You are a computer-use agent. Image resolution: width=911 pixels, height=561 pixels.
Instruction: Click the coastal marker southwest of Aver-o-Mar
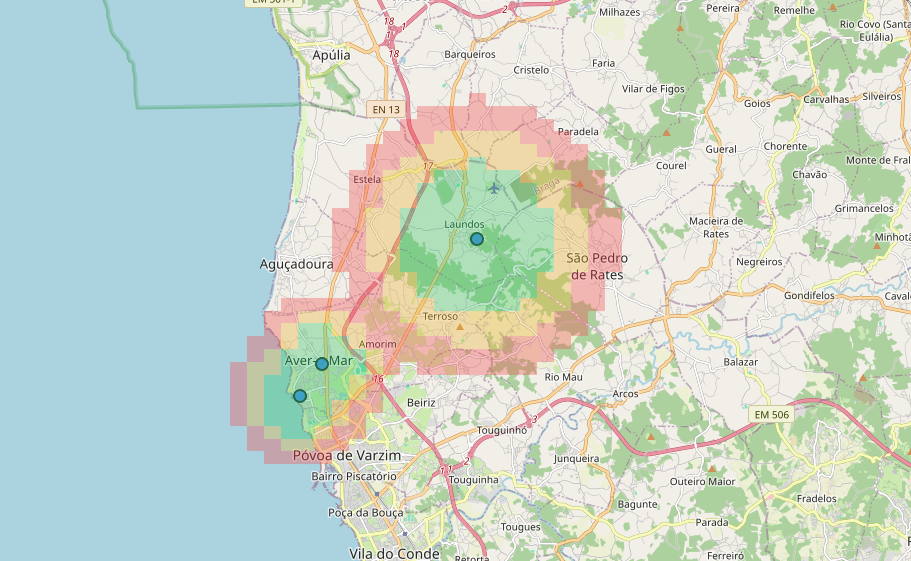click(300, 396)
